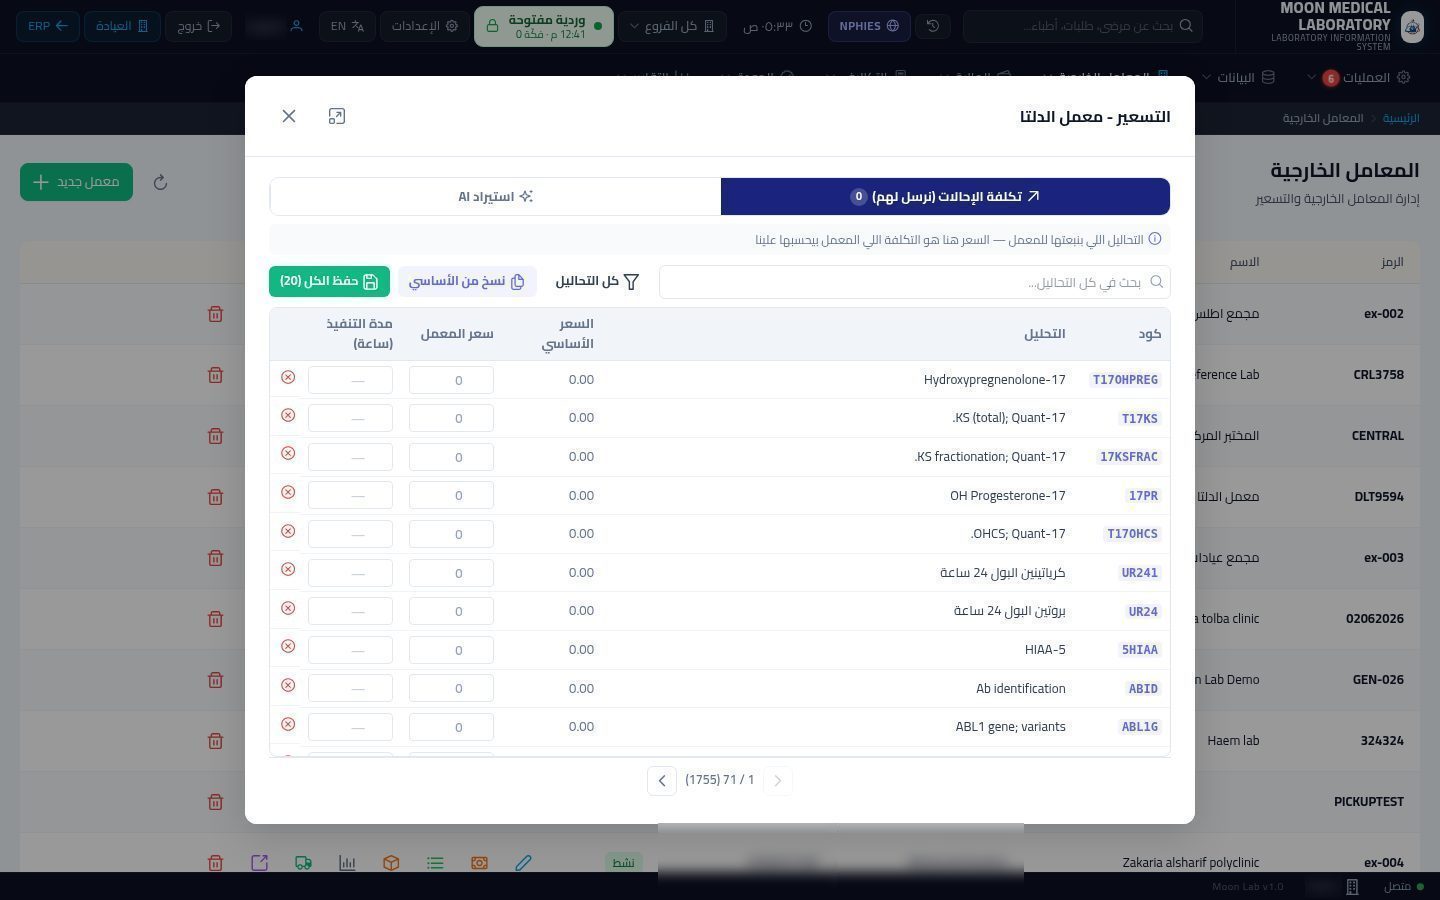Go to the next page of tests
Viewport: 1440px width, 900px height.
click(x=662, y=780)
